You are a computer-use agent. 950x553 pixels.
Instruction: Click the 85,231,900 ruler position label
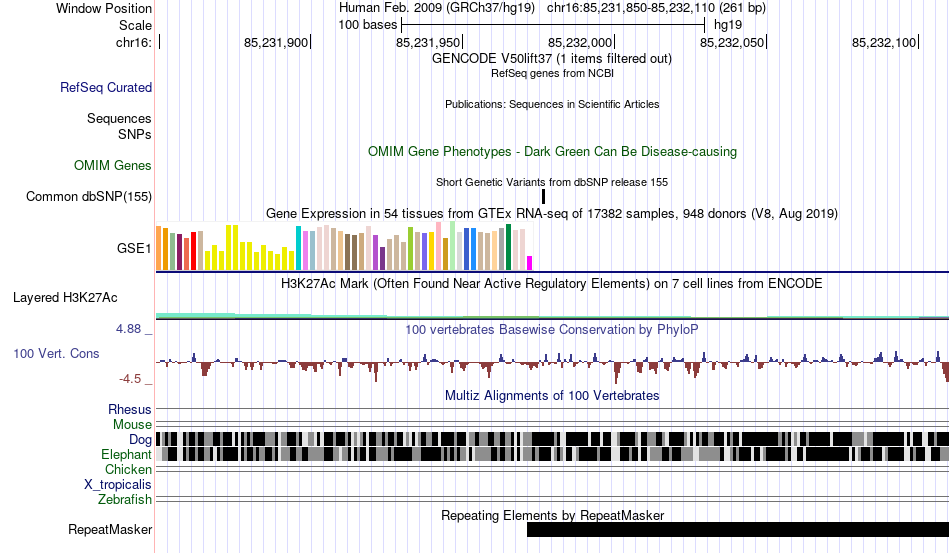point(276,42)
